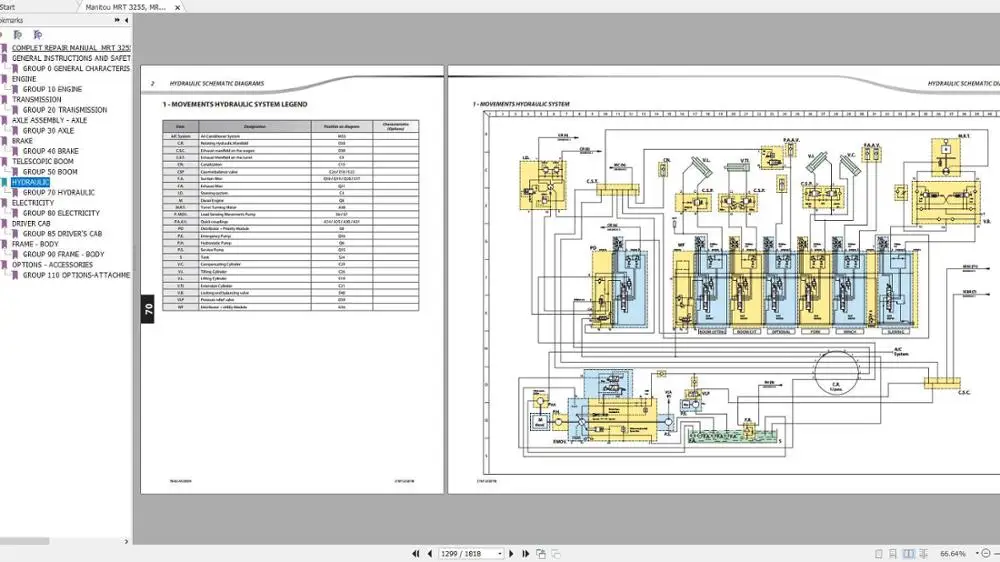Click the bookmark icon beside GROUP 10 ENGINE
The image size is (1000, 562).
[15, 89]
